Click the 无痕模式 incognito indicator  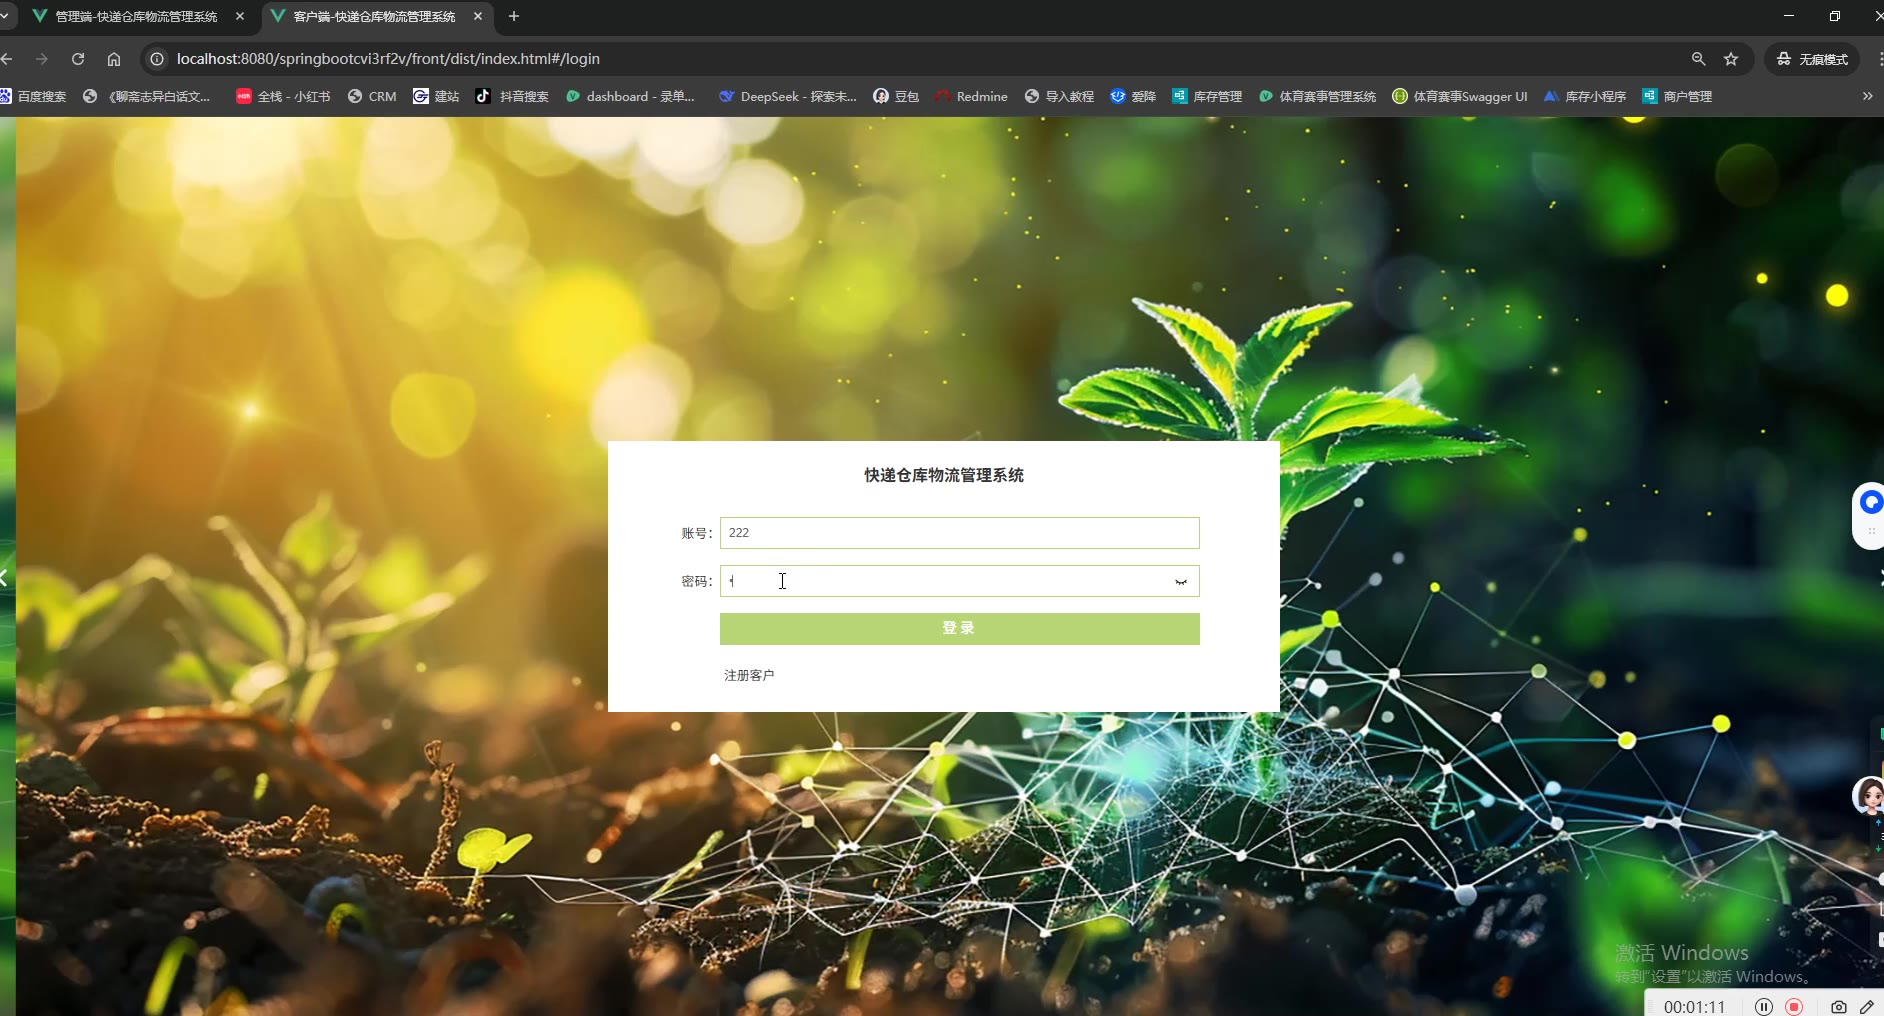(x=1812, y=59)
